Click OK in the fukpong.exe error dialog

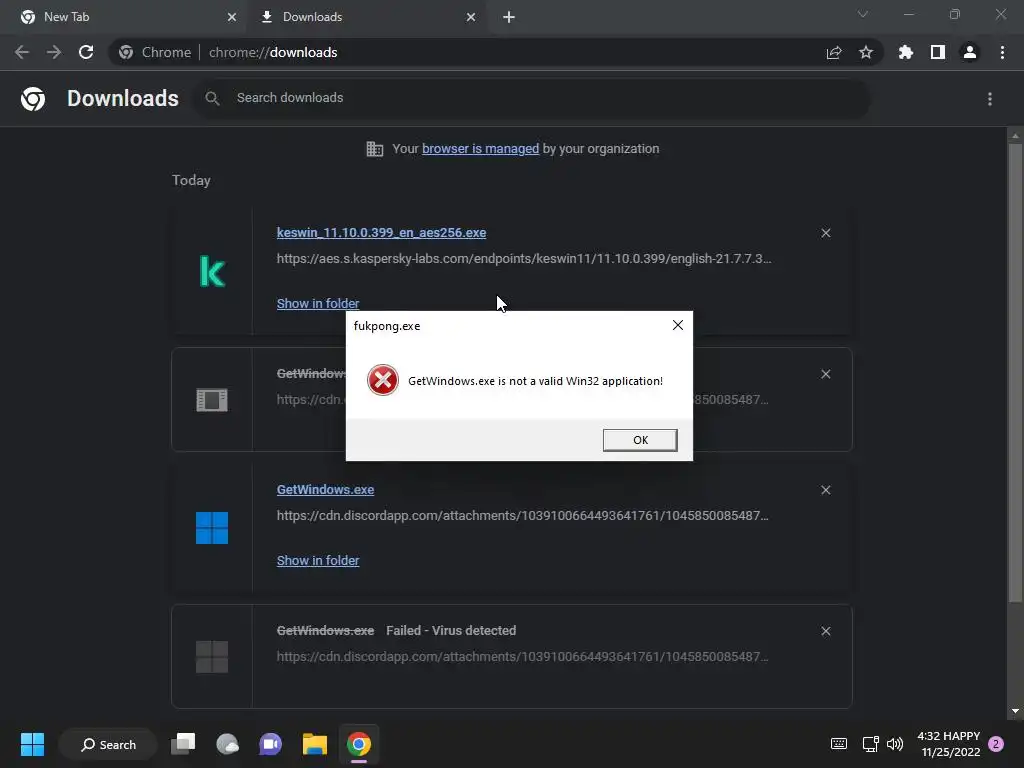[640, 440]
